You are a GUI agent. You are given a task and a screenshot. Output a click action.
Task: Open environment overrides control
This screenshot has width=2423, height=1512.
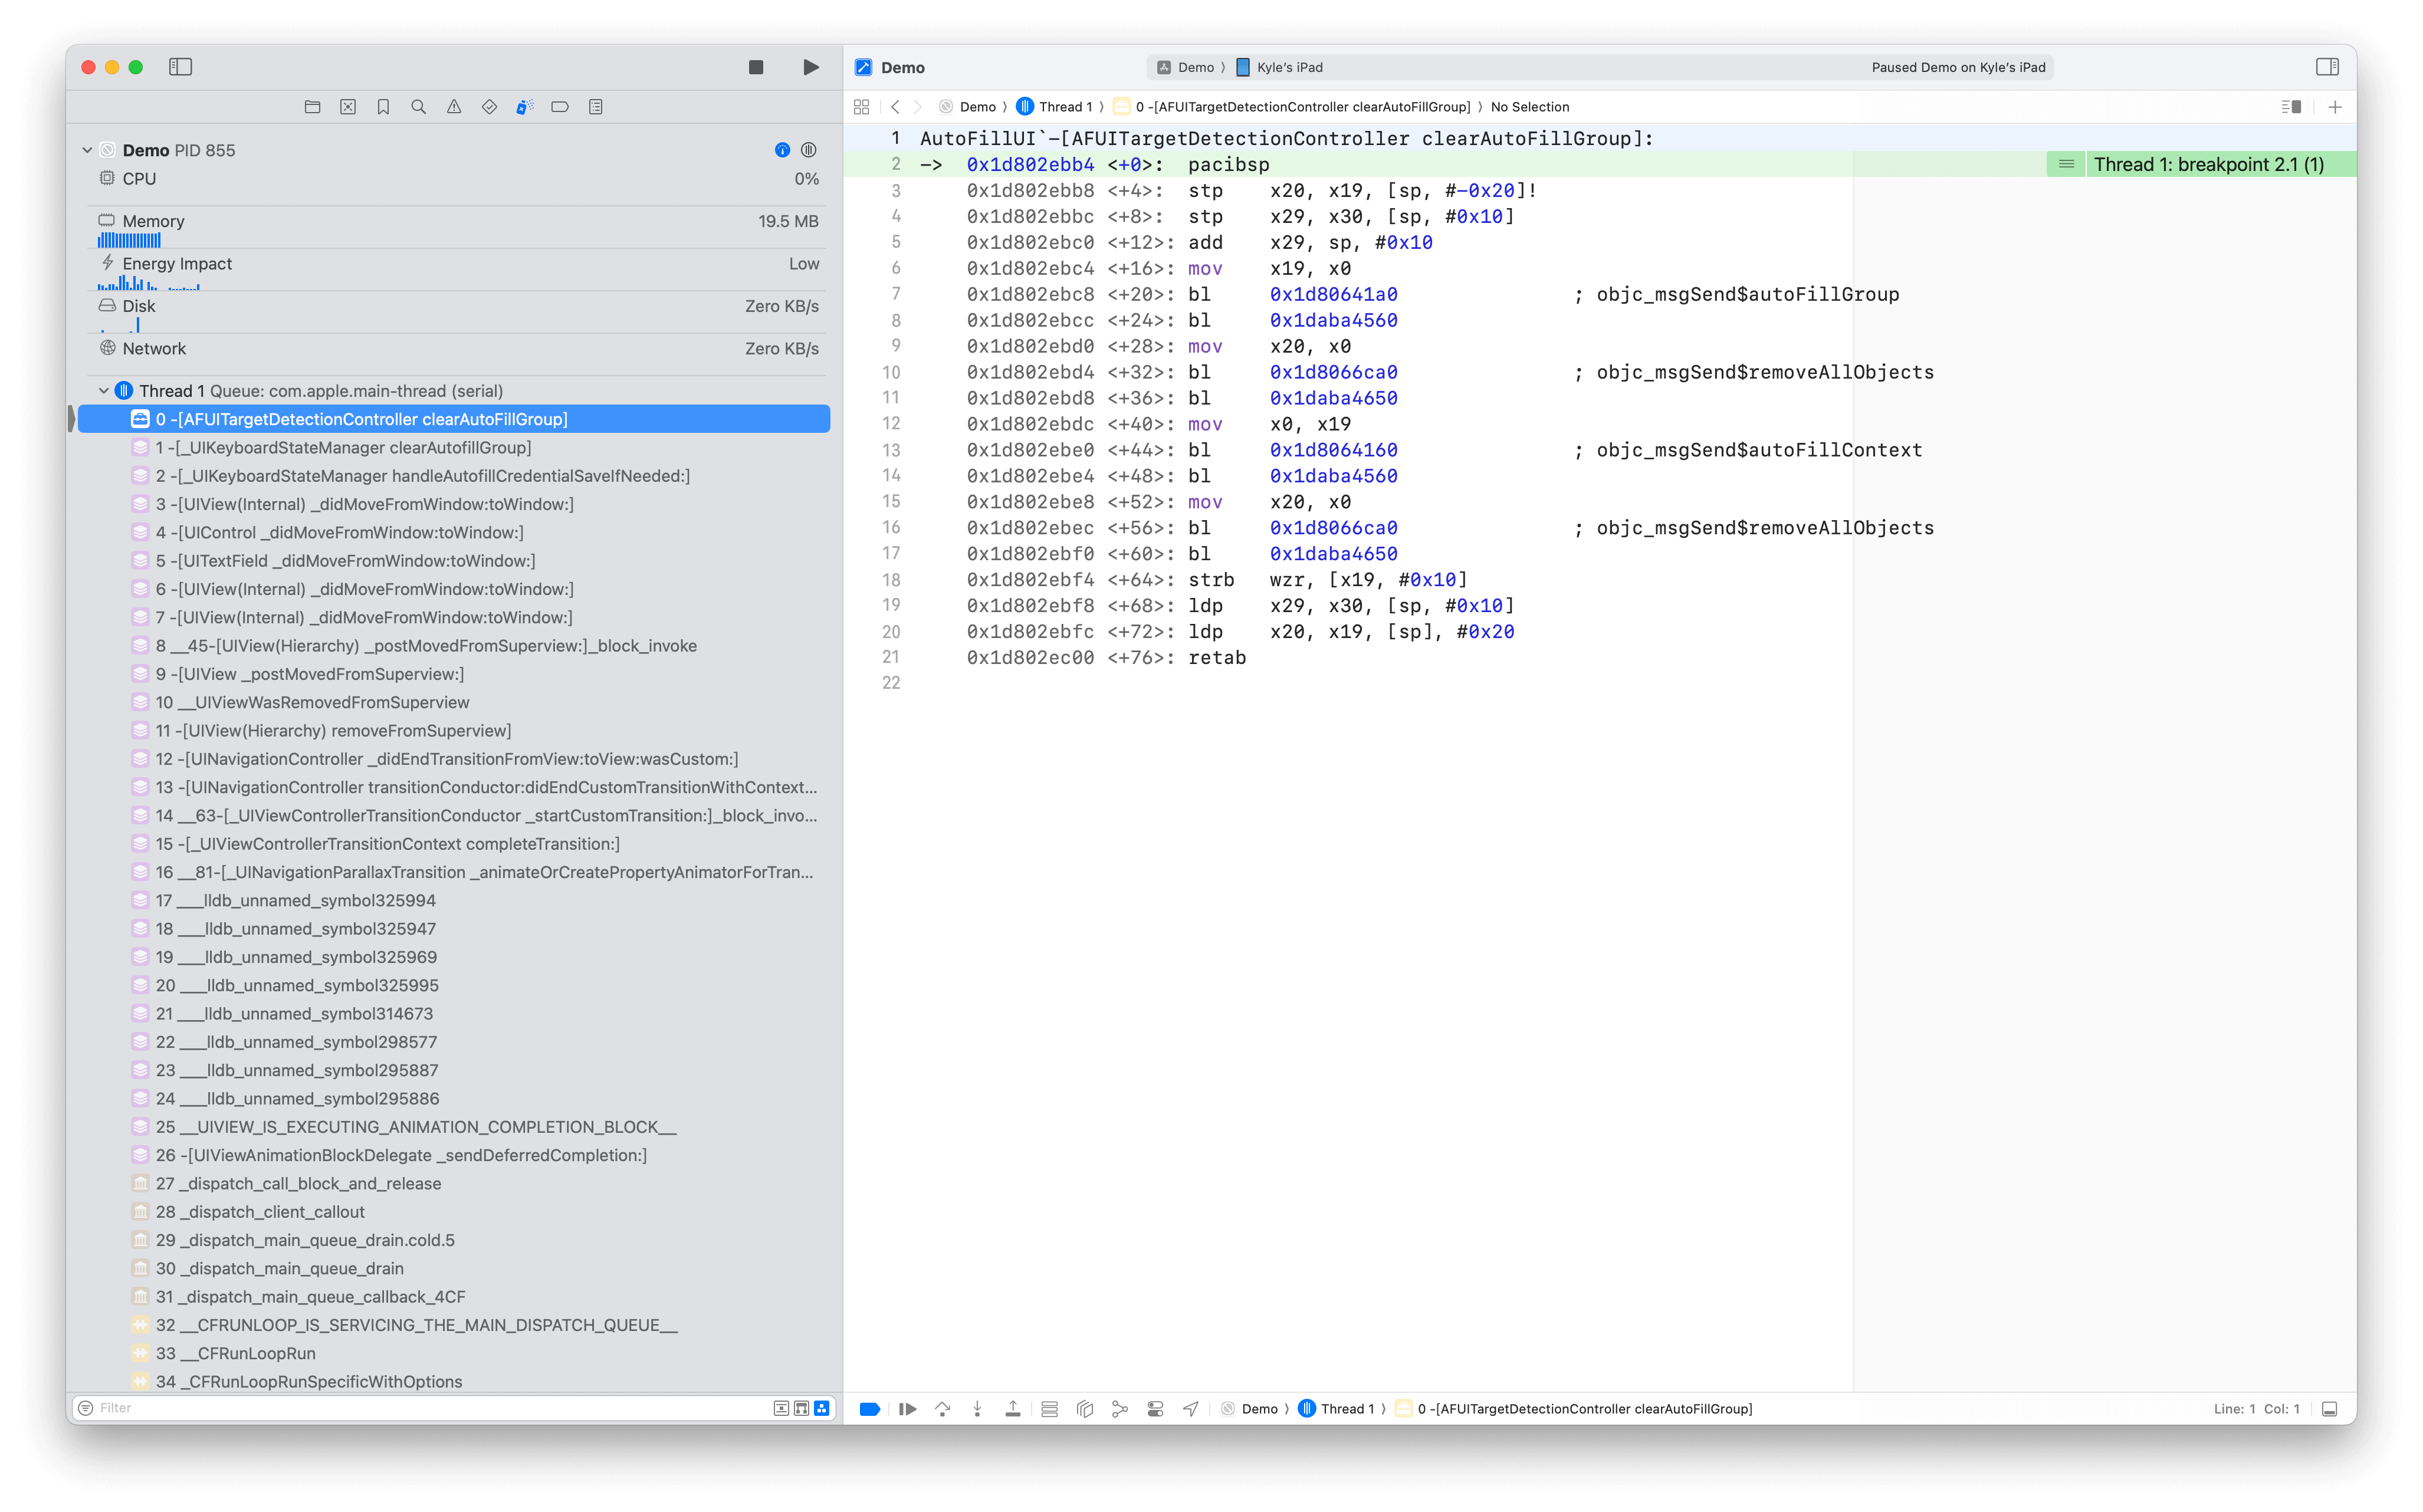click(x=1155, y=1409)
